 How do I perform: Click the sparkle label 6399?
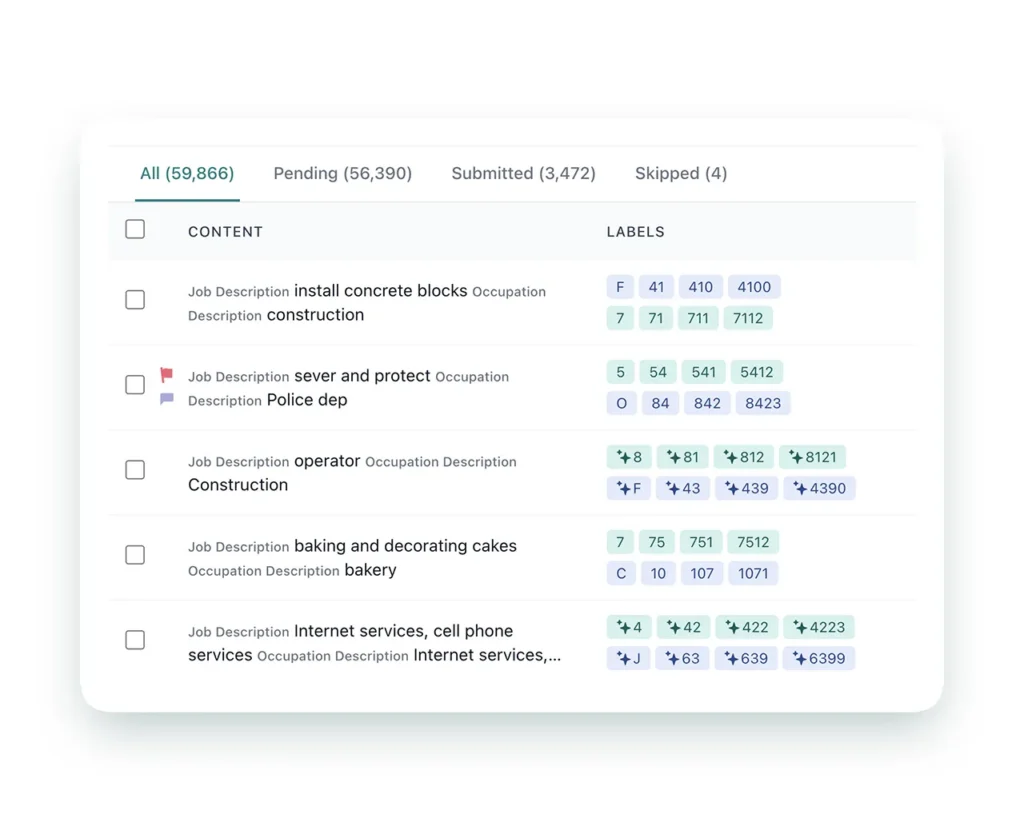[818, 658]
